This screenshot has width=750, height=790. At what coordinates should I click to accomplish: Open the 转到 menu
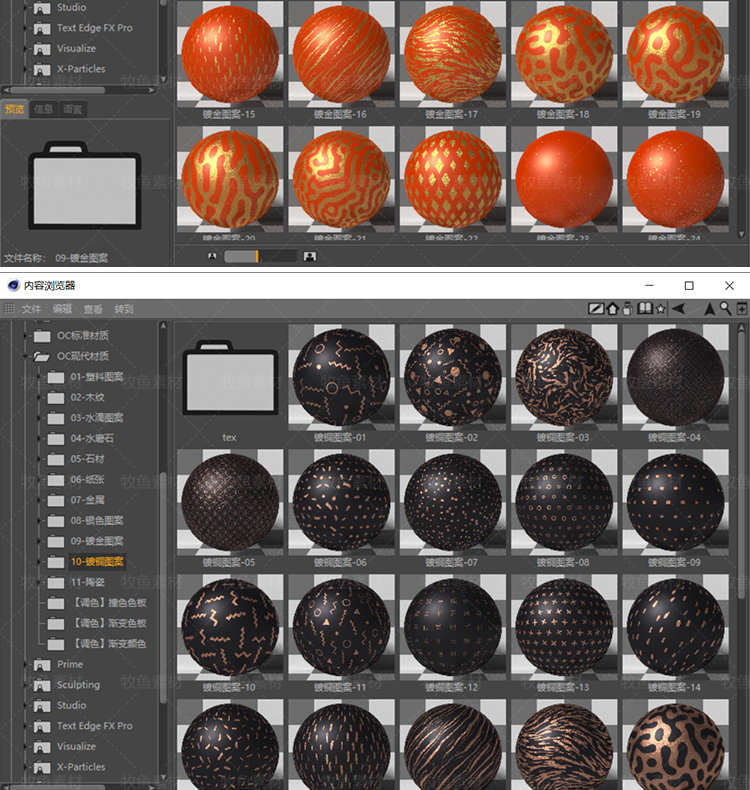[x=124, y=309]
